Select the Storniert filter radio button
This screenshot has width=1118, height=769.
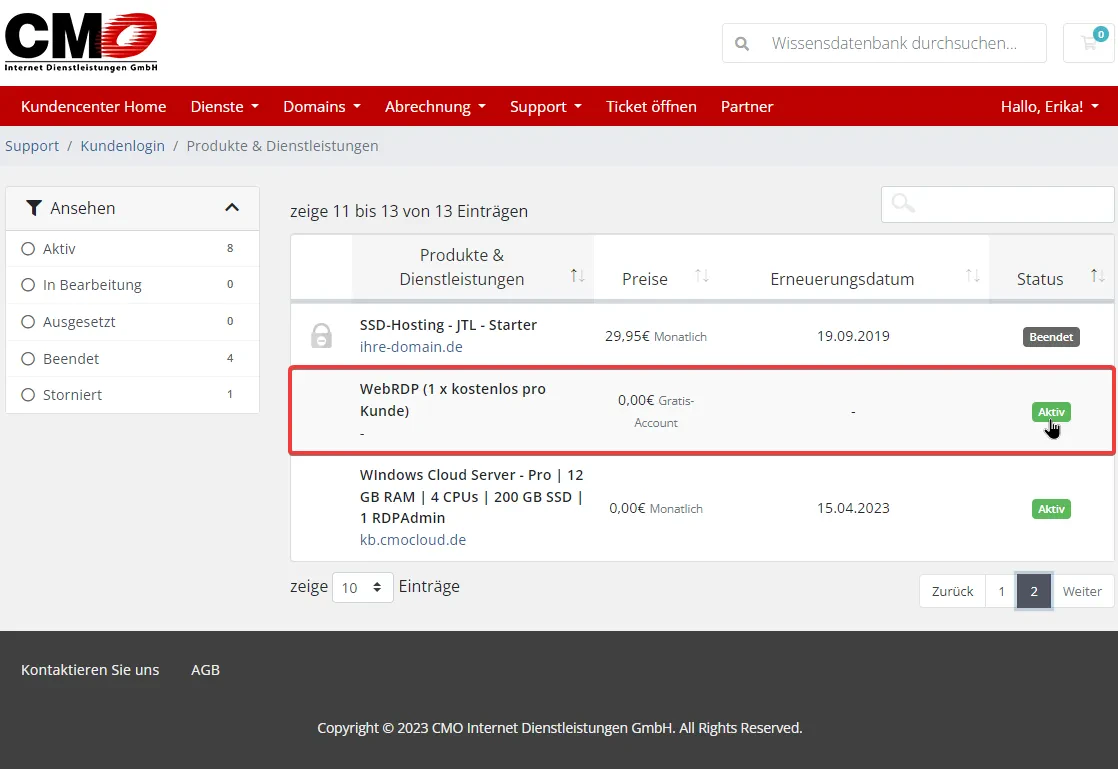coord(28,395)
